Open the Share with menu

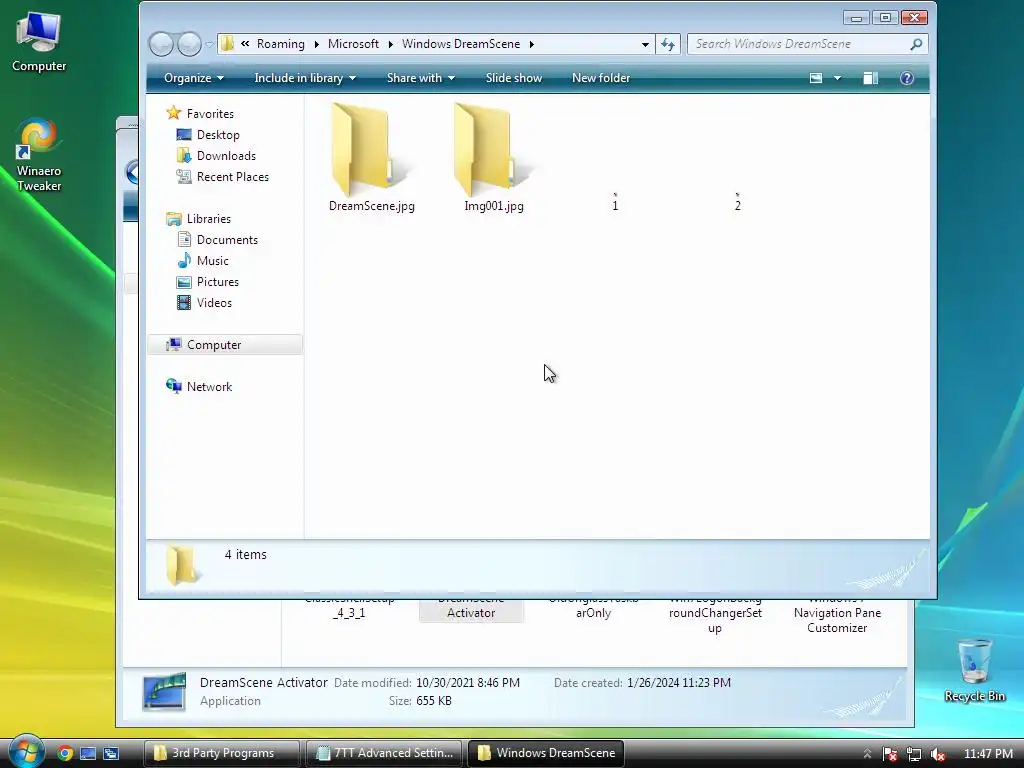pyautogui.click(x=420, y=78)
